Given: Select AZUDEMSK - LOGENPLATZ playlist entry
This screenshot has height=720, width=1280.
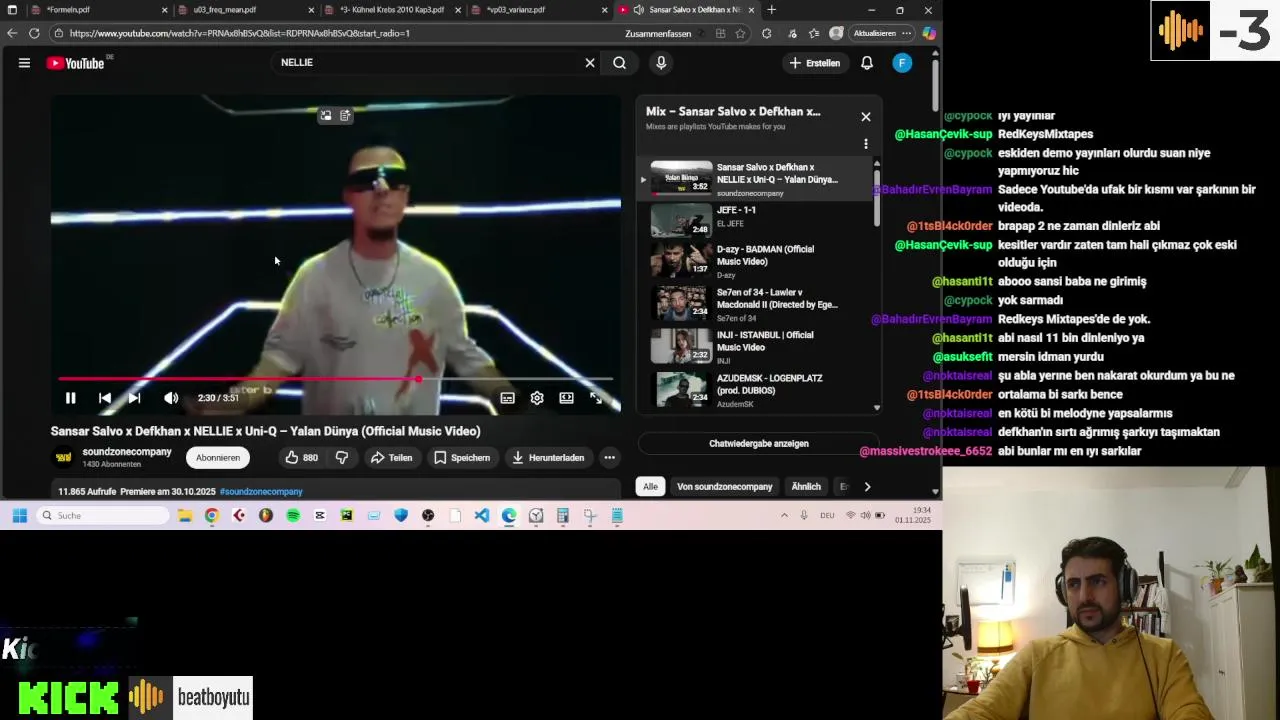Looking at the screenshot, I should [x=755, y=390].
